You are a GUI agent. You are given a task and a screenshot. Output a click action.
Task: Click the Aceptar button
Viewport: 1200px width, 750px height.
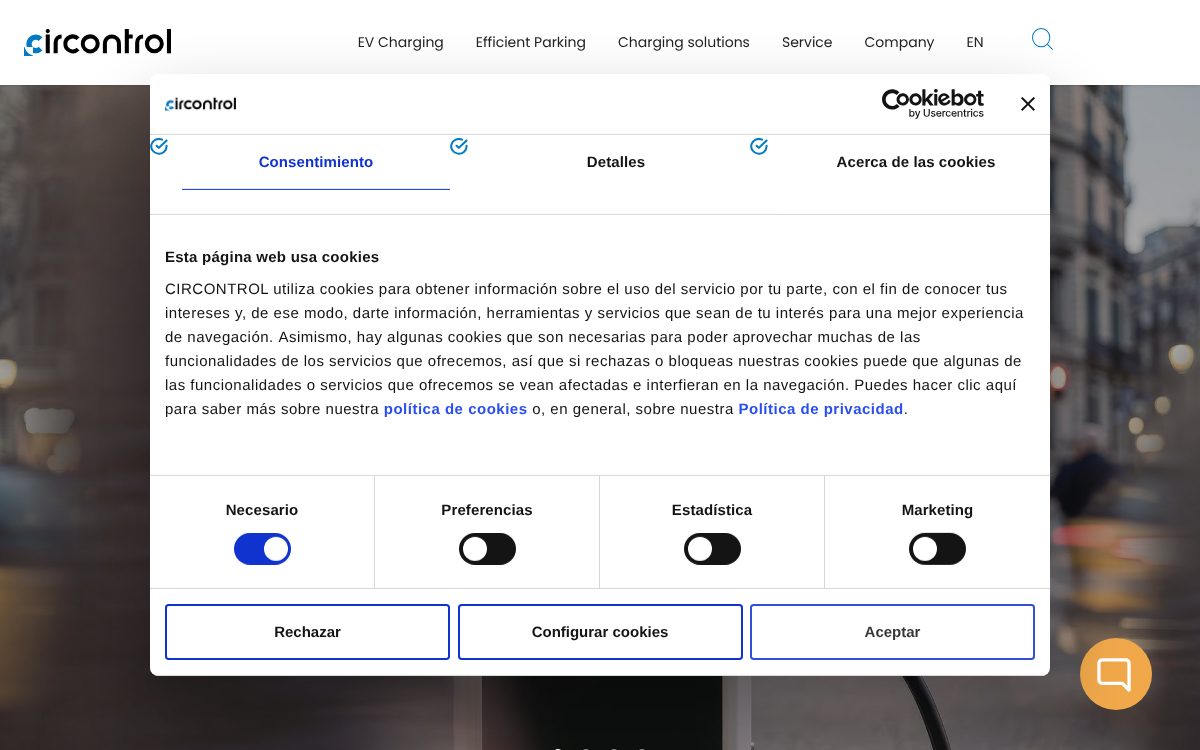(892, 632)
